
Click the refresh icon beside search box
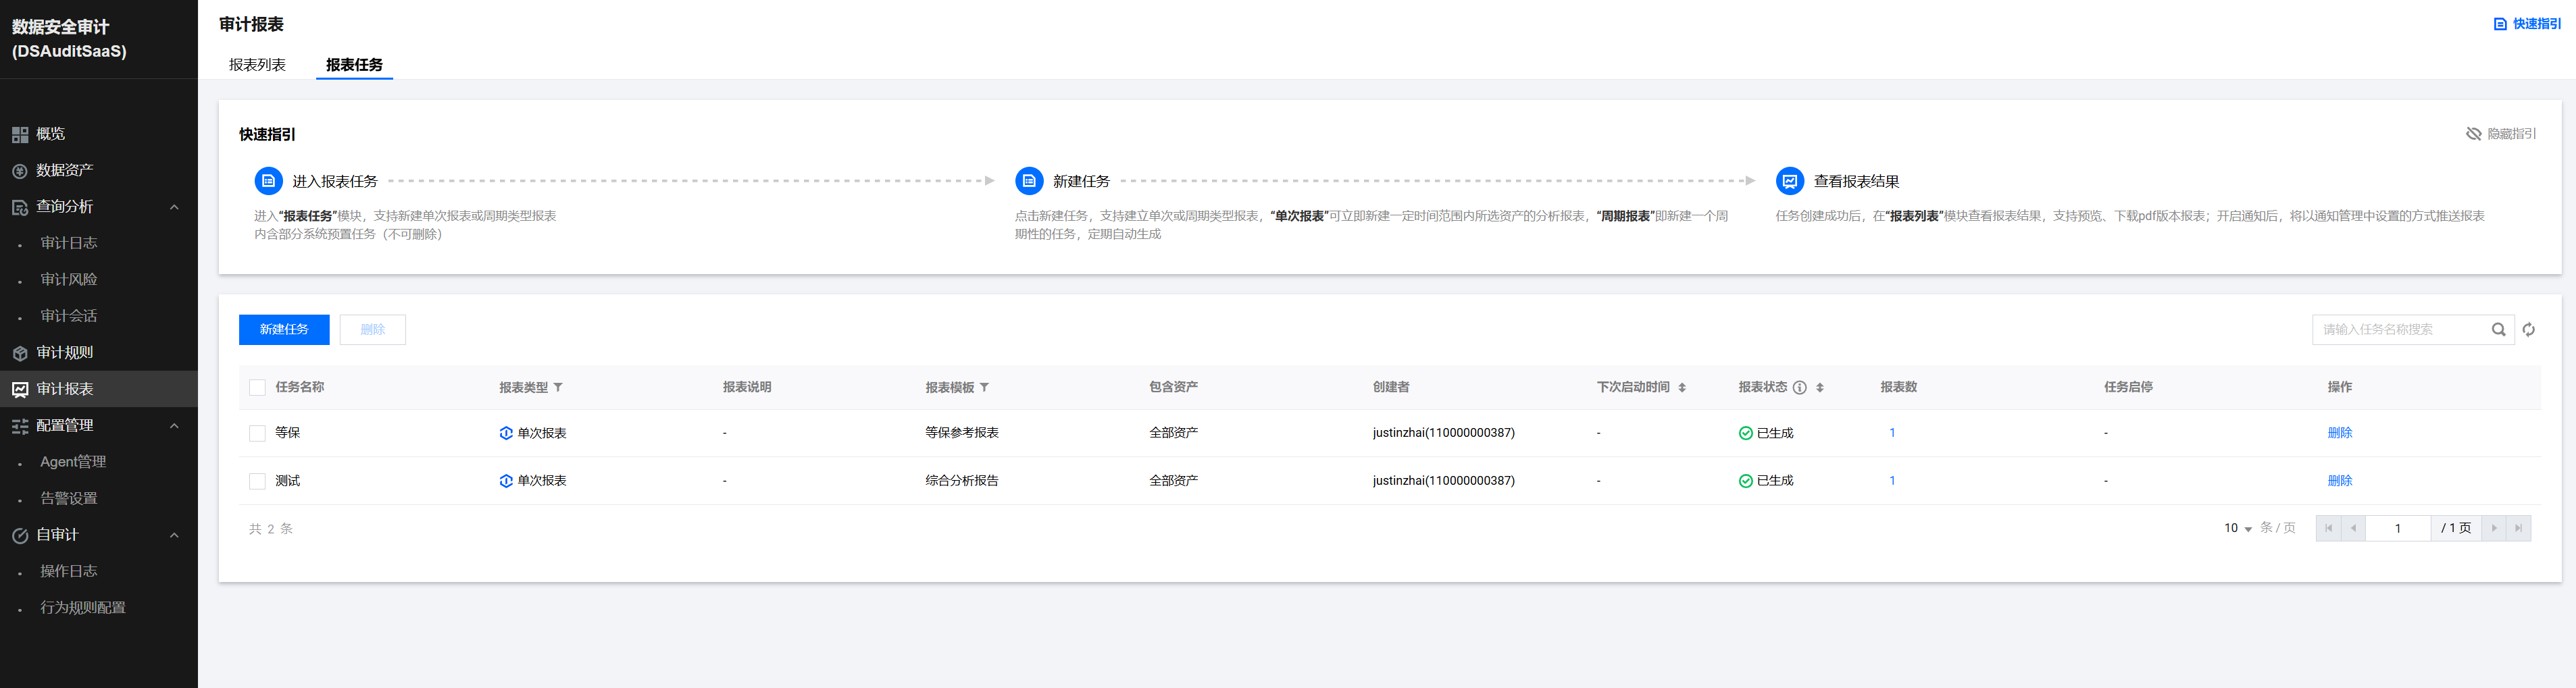pyautogui.click(x=2528, y=329)
